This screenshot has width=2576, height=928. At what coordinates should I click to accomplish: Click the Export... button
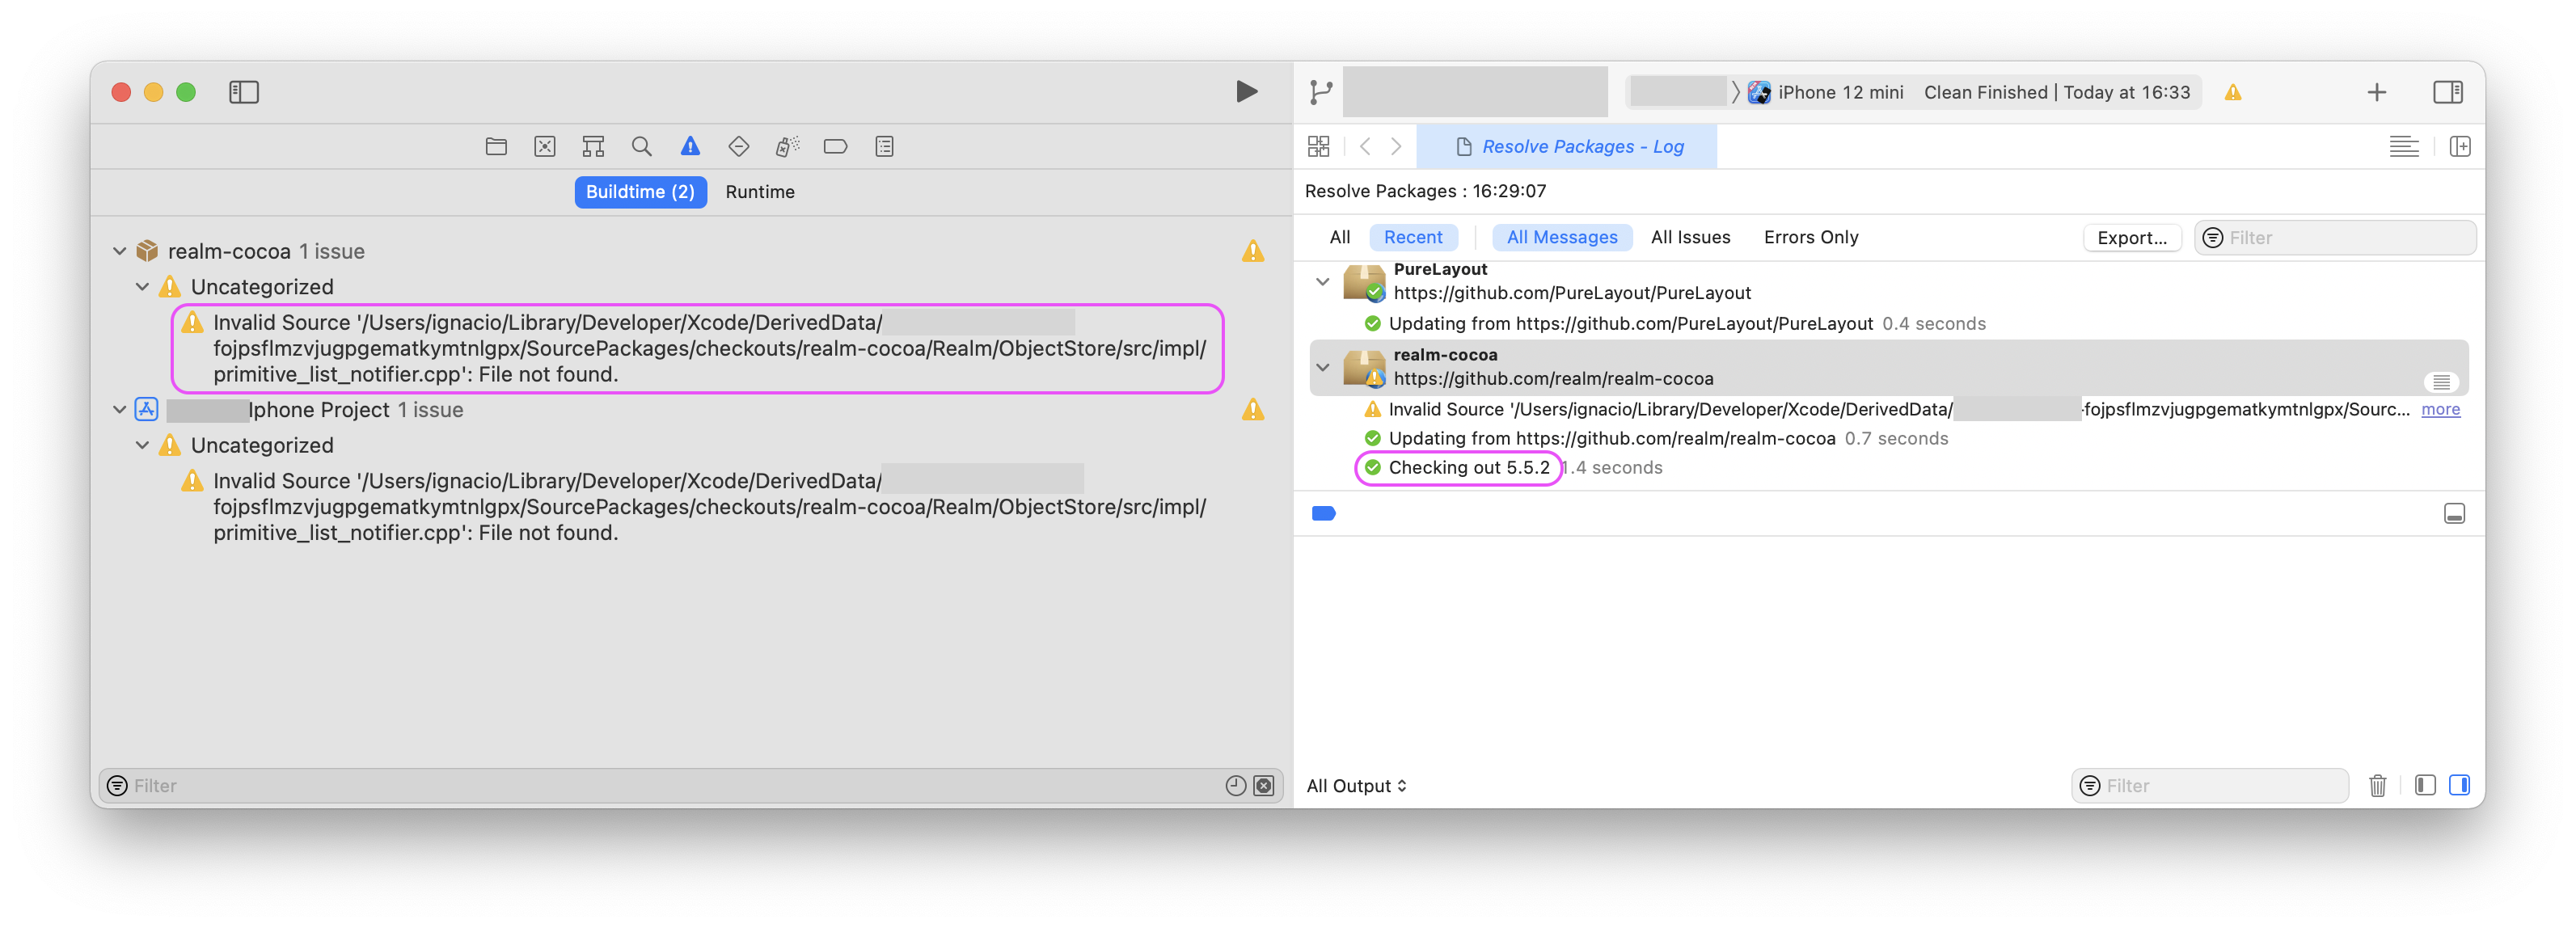point(2131,238)
